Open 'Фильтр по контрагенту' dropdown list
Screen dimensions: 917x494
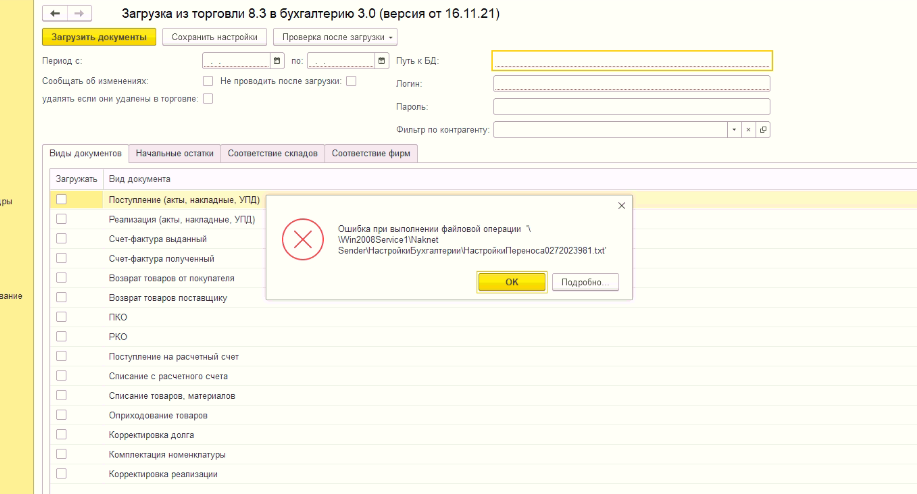point(733,130)
